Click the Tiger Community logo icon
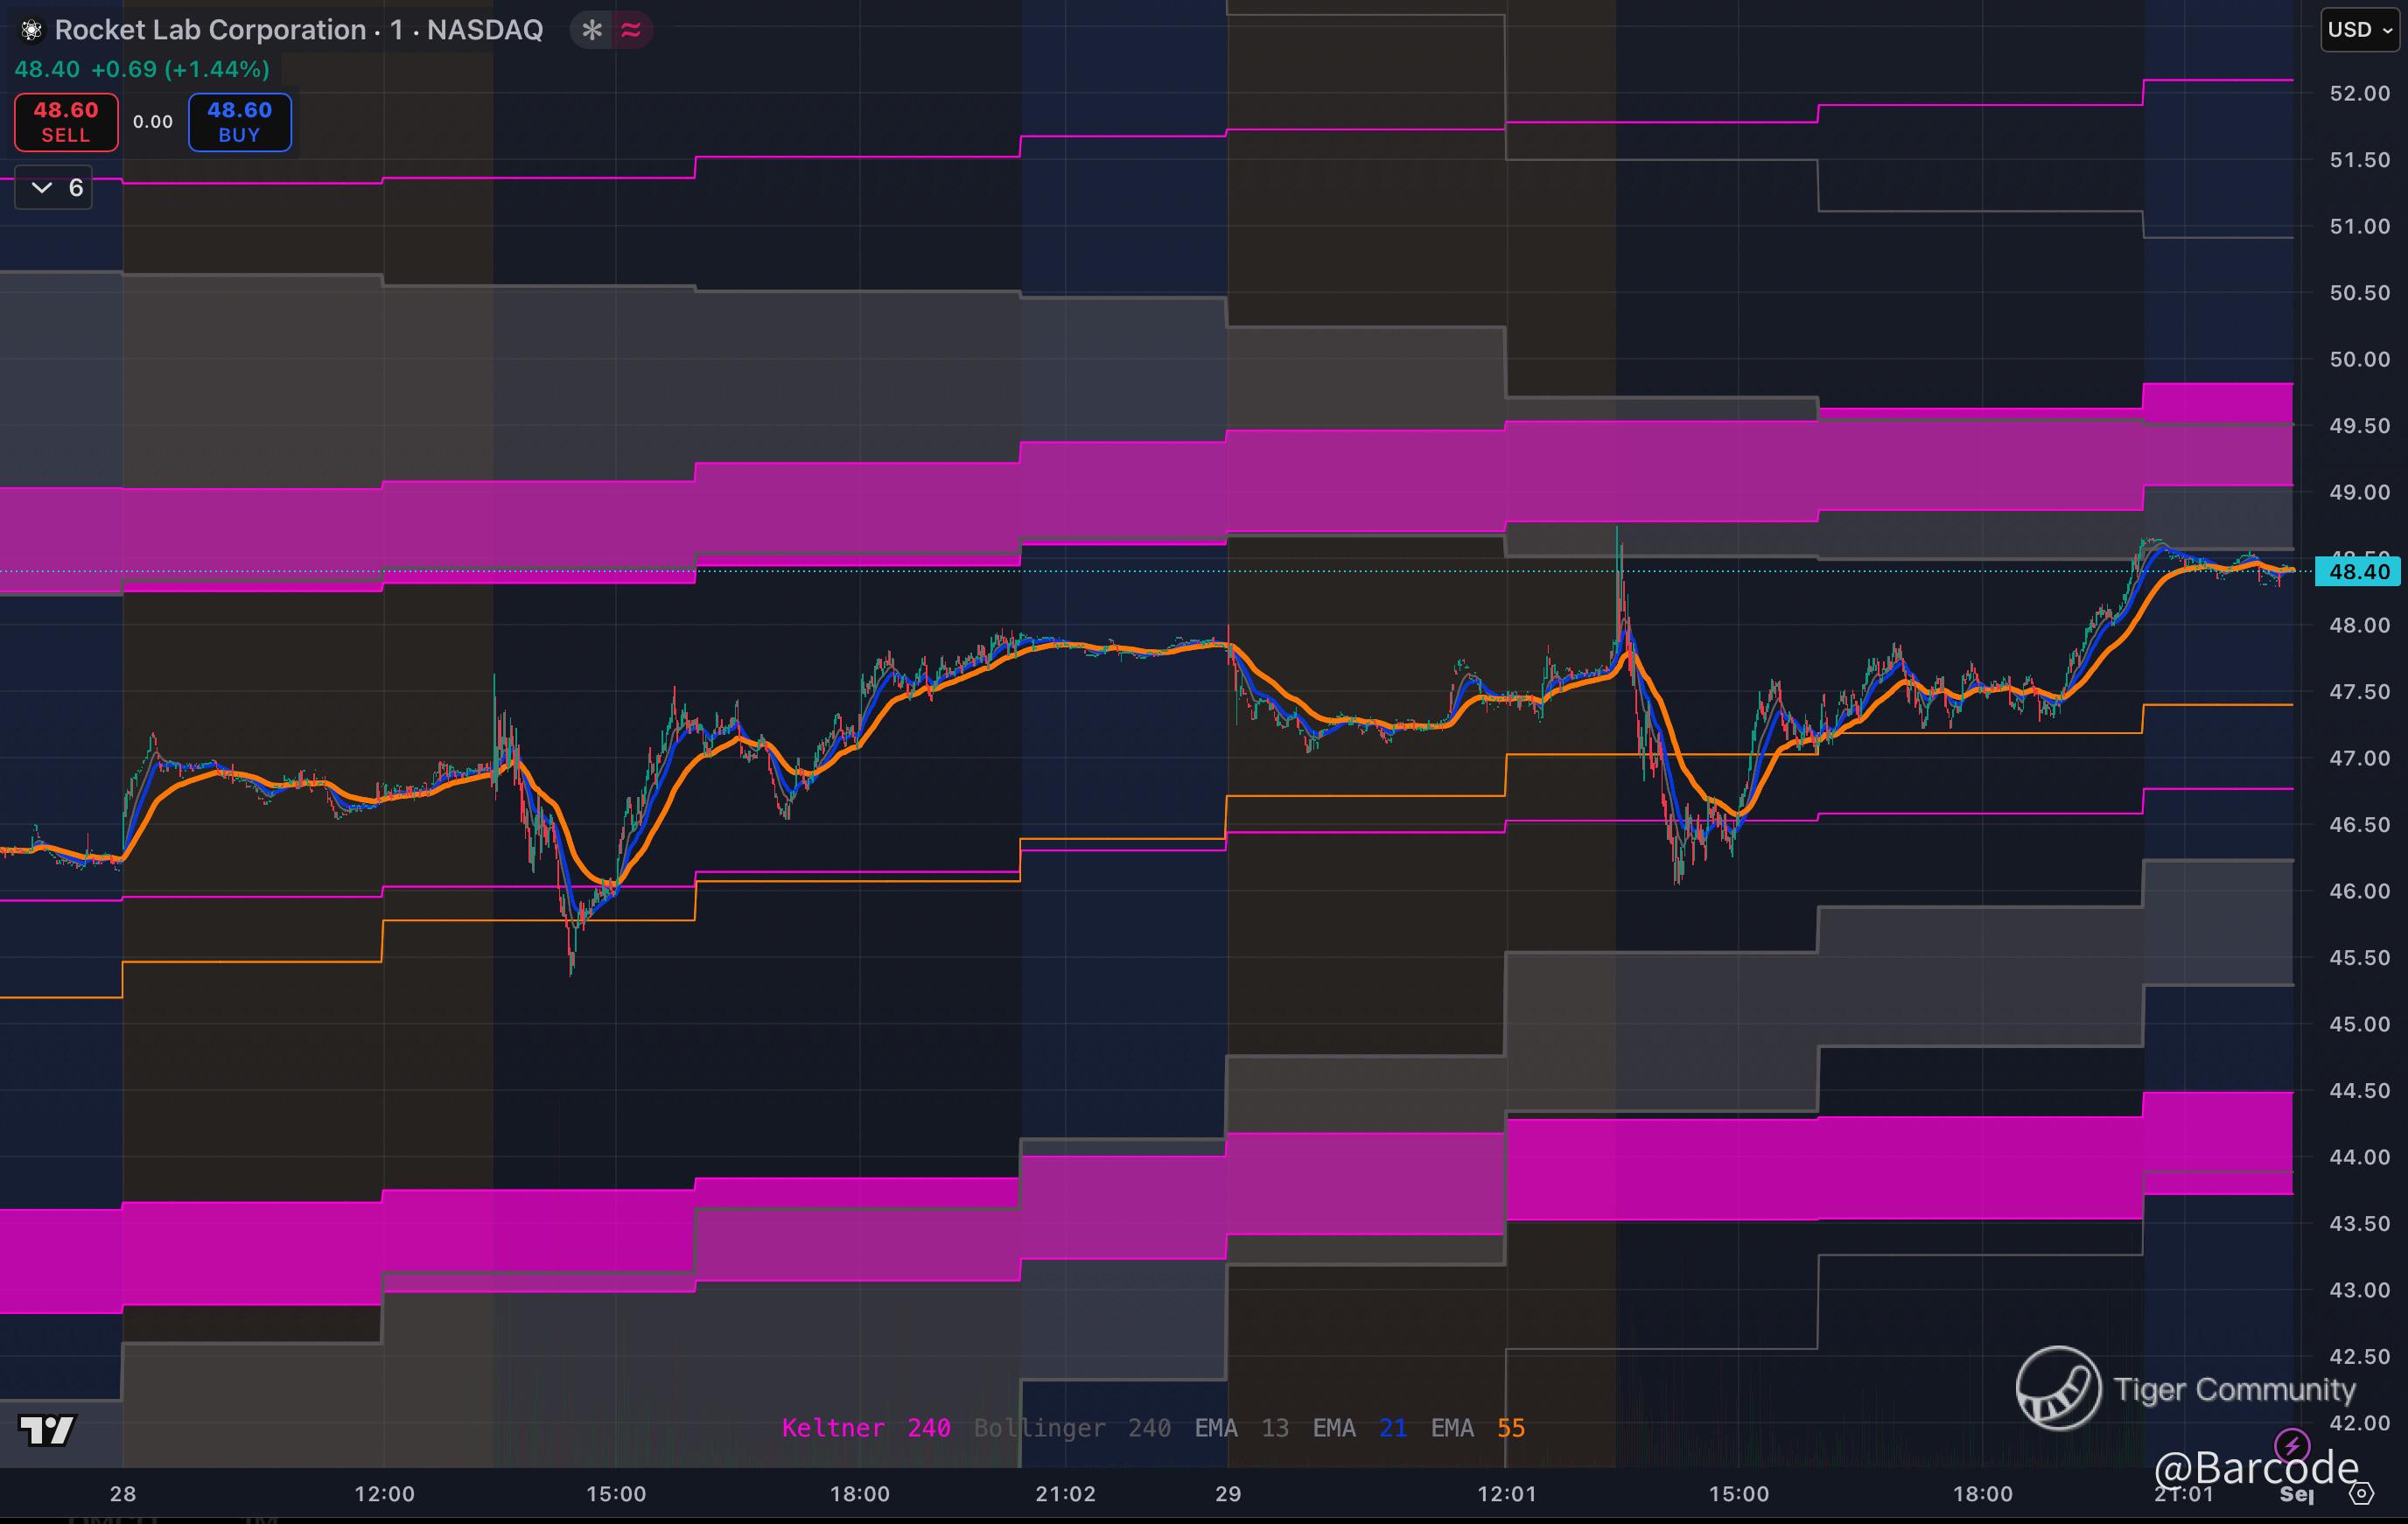Image resolution: width=2408 pixels, height=1524 pixels. coord(2058,1388)
